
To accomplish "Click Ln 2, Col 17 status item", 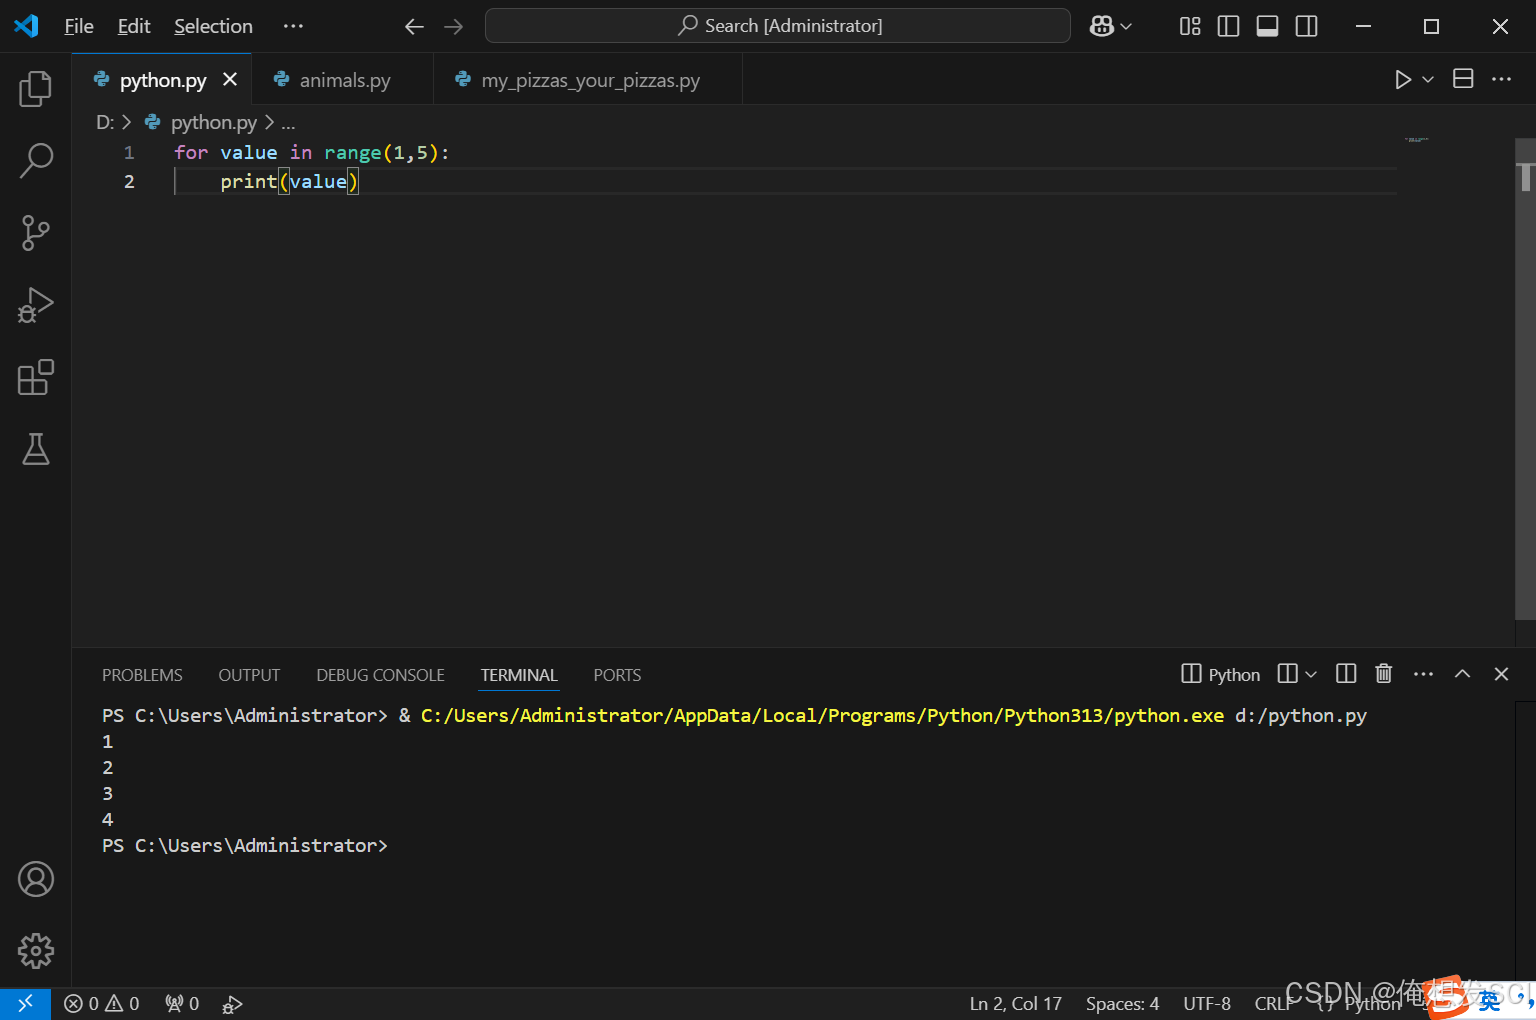I will click(x=1015, y=1003).
